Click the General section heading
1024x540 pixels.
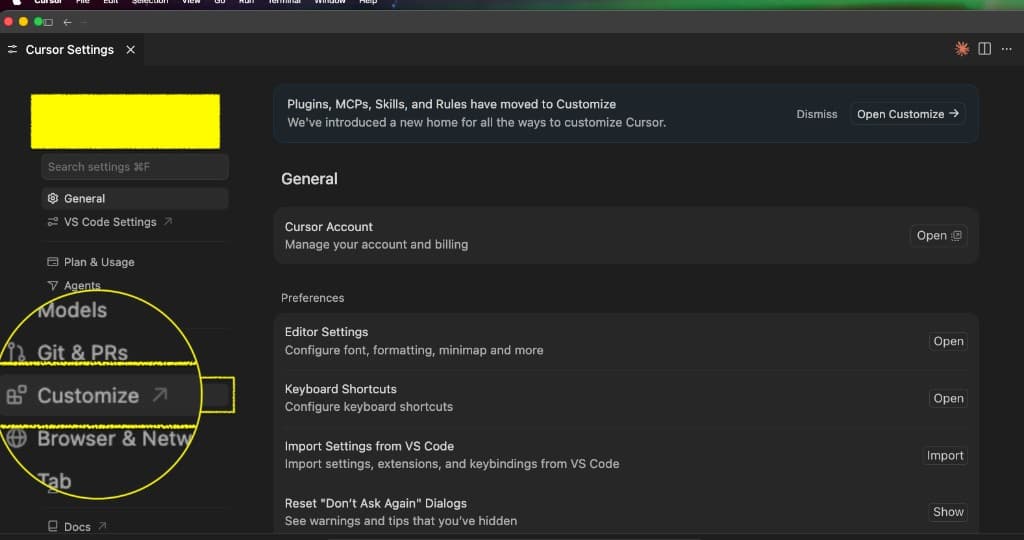tap(310, 179)
